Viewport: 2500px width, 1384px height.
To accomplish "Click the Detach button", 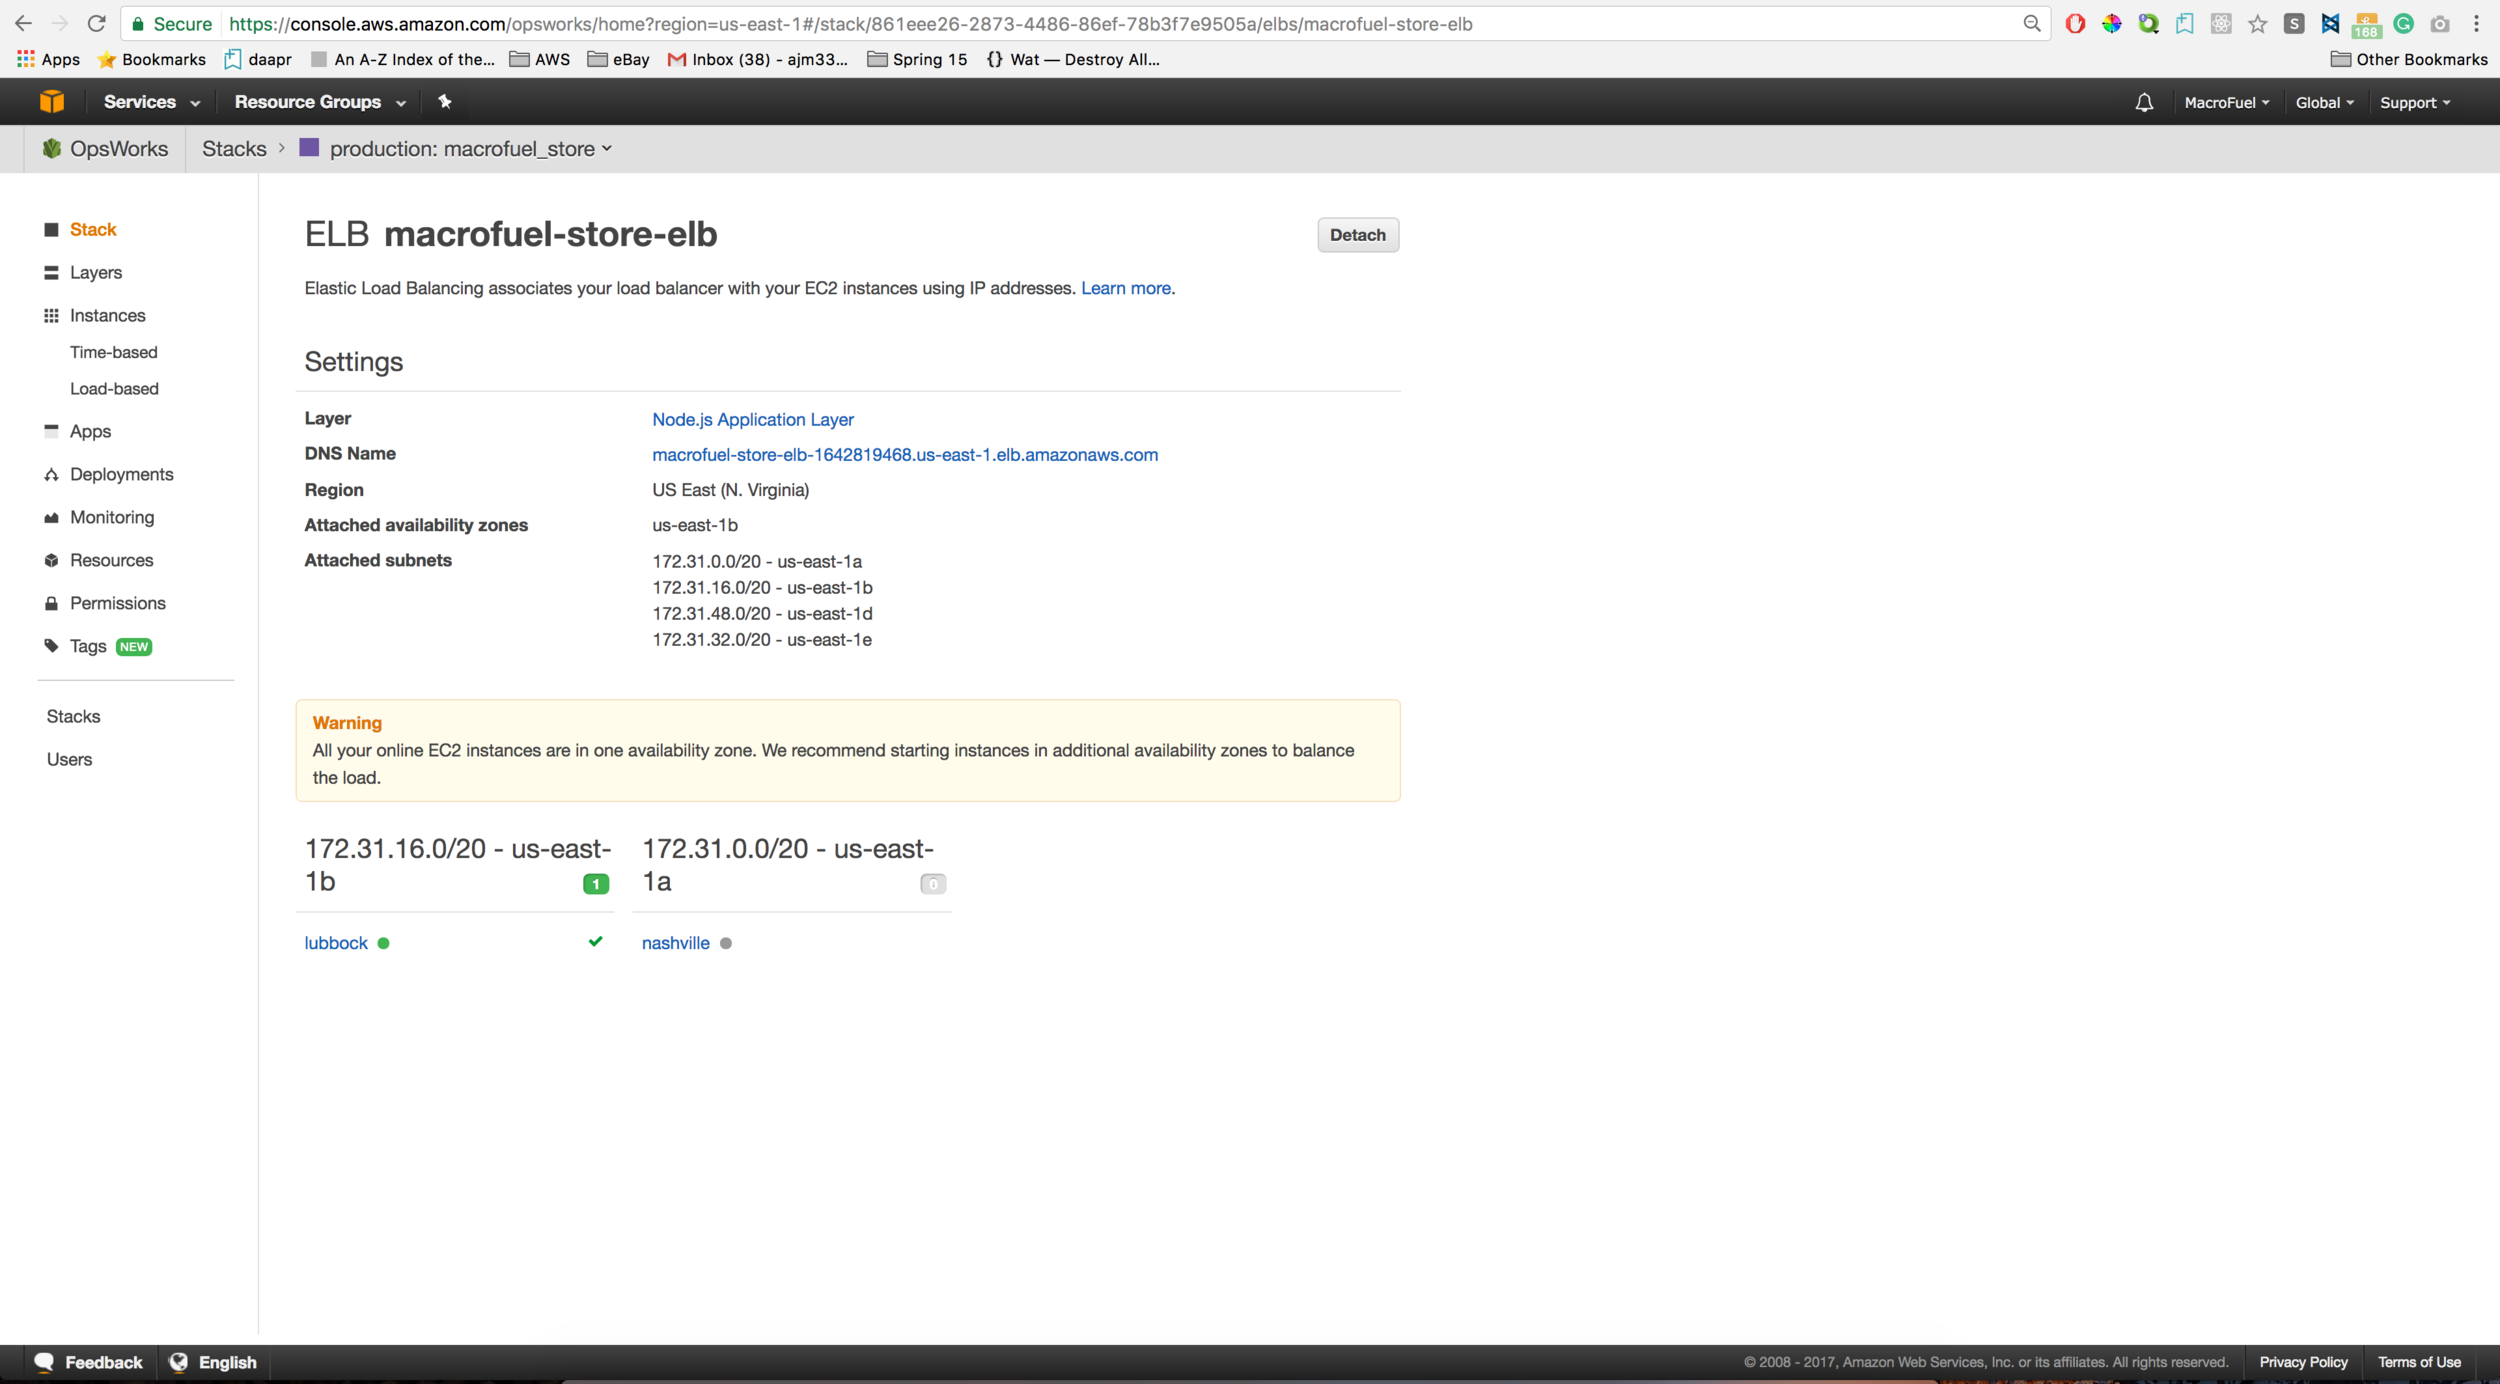I will [1357, 235].
